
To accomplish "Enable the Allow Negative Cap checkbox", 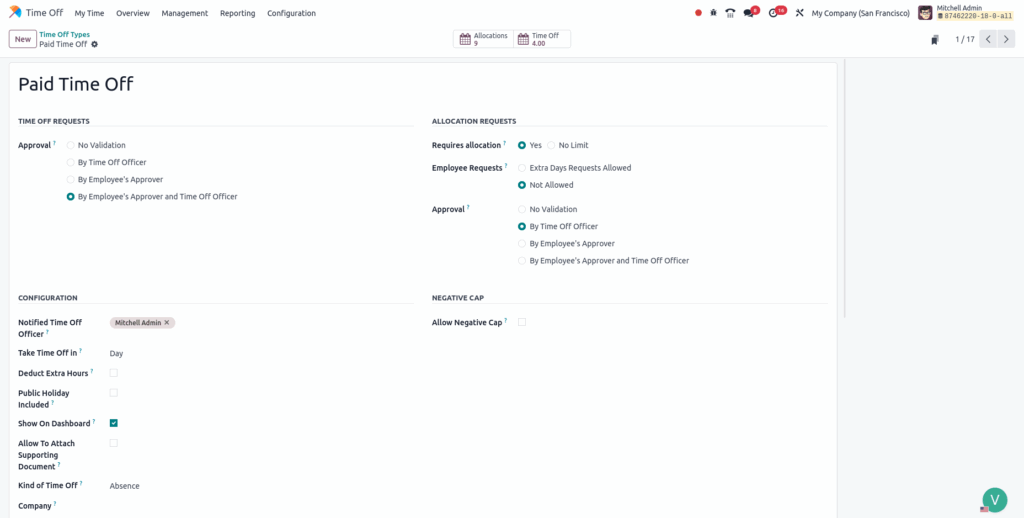I will [522, 322].
